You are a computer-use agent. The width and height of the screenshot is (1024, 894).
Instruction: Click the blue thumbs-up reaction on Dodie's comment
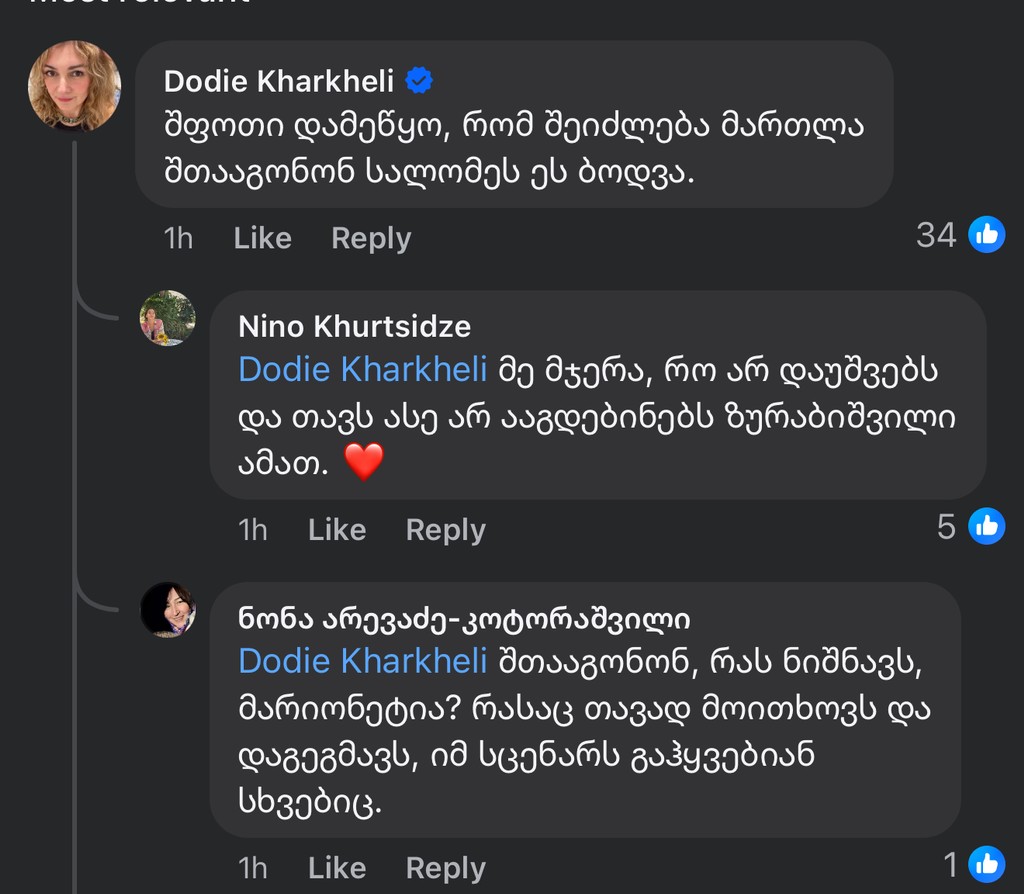coord(986,235)
